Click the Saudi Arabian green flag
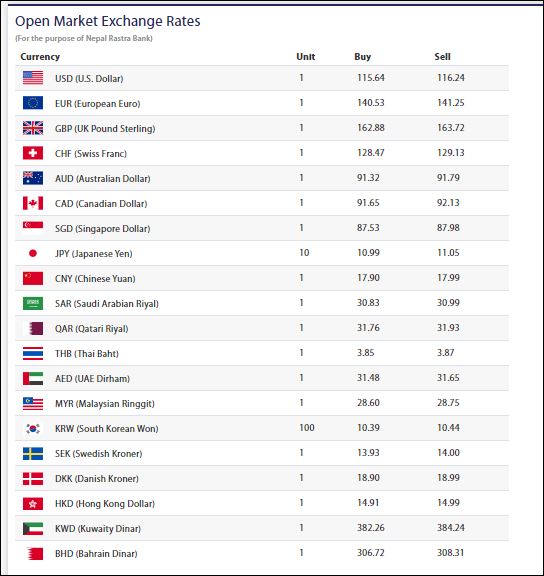 (x=33, y=303)
